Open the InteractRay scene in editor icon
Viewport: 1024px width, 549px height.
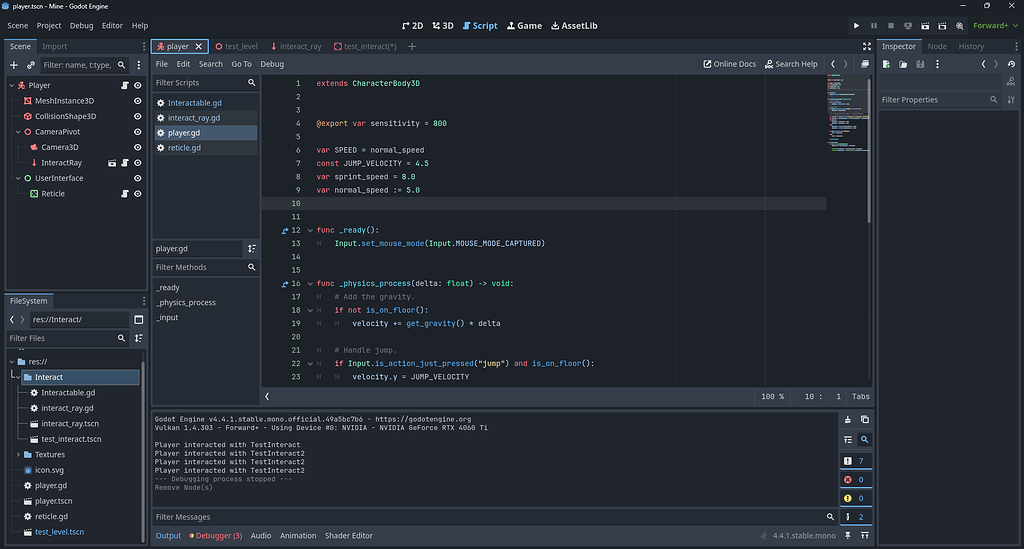pyautogui.click(x=112, y=163)
